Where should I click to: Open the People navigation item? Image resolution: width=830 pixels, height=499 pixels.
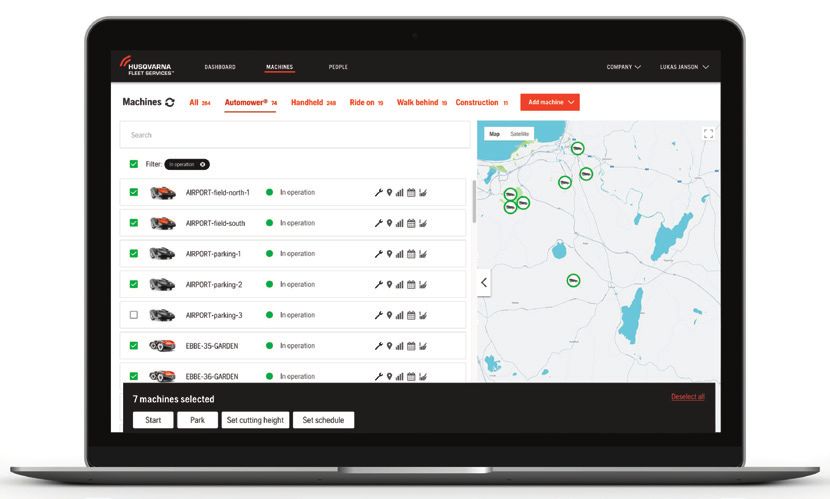point(338,67)
